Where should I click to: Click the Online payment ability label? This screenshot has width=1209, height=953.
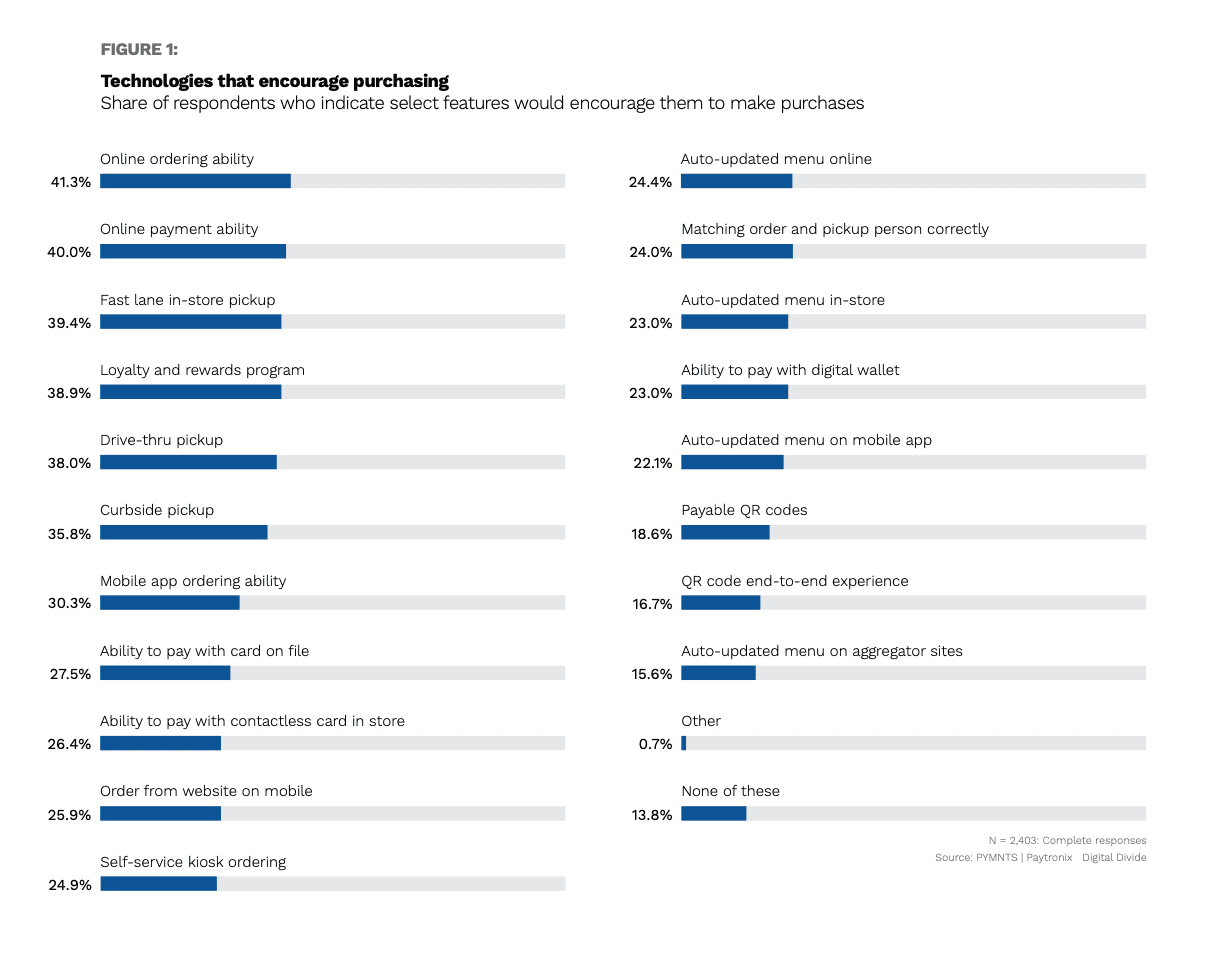(x=179, y=229)
